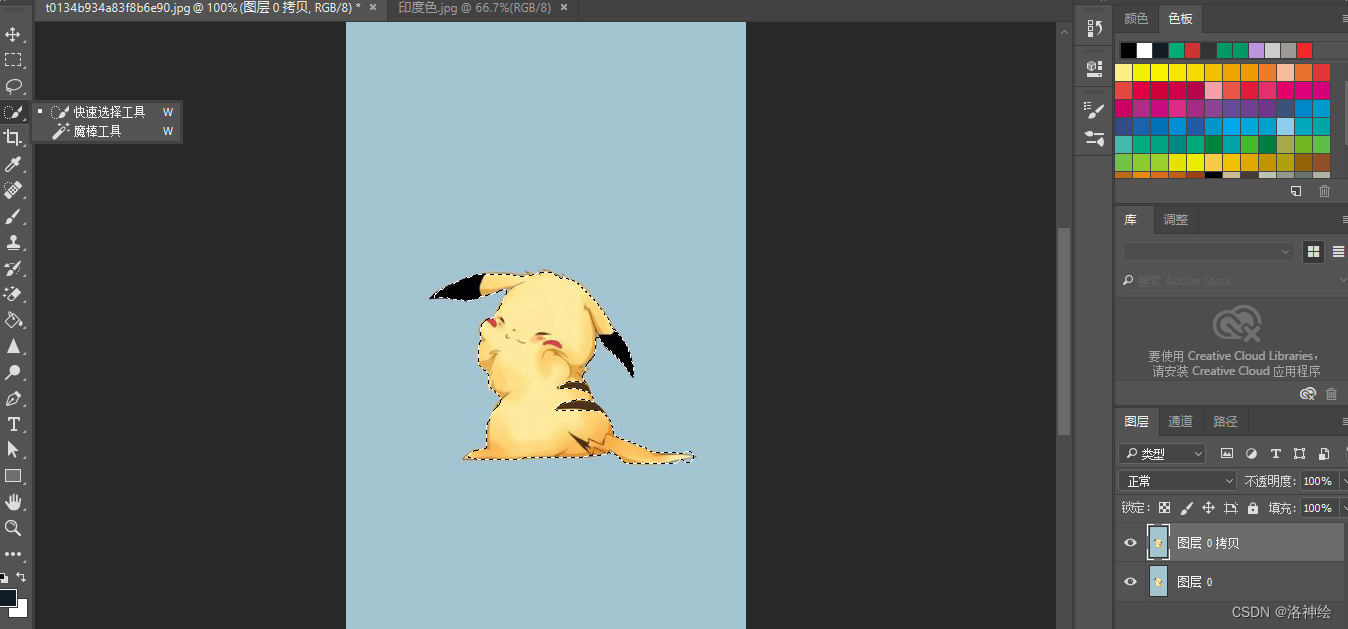Click the library panel trash icon
Viewport: 1348px width, 629px height.
(x=1331, y=394)
